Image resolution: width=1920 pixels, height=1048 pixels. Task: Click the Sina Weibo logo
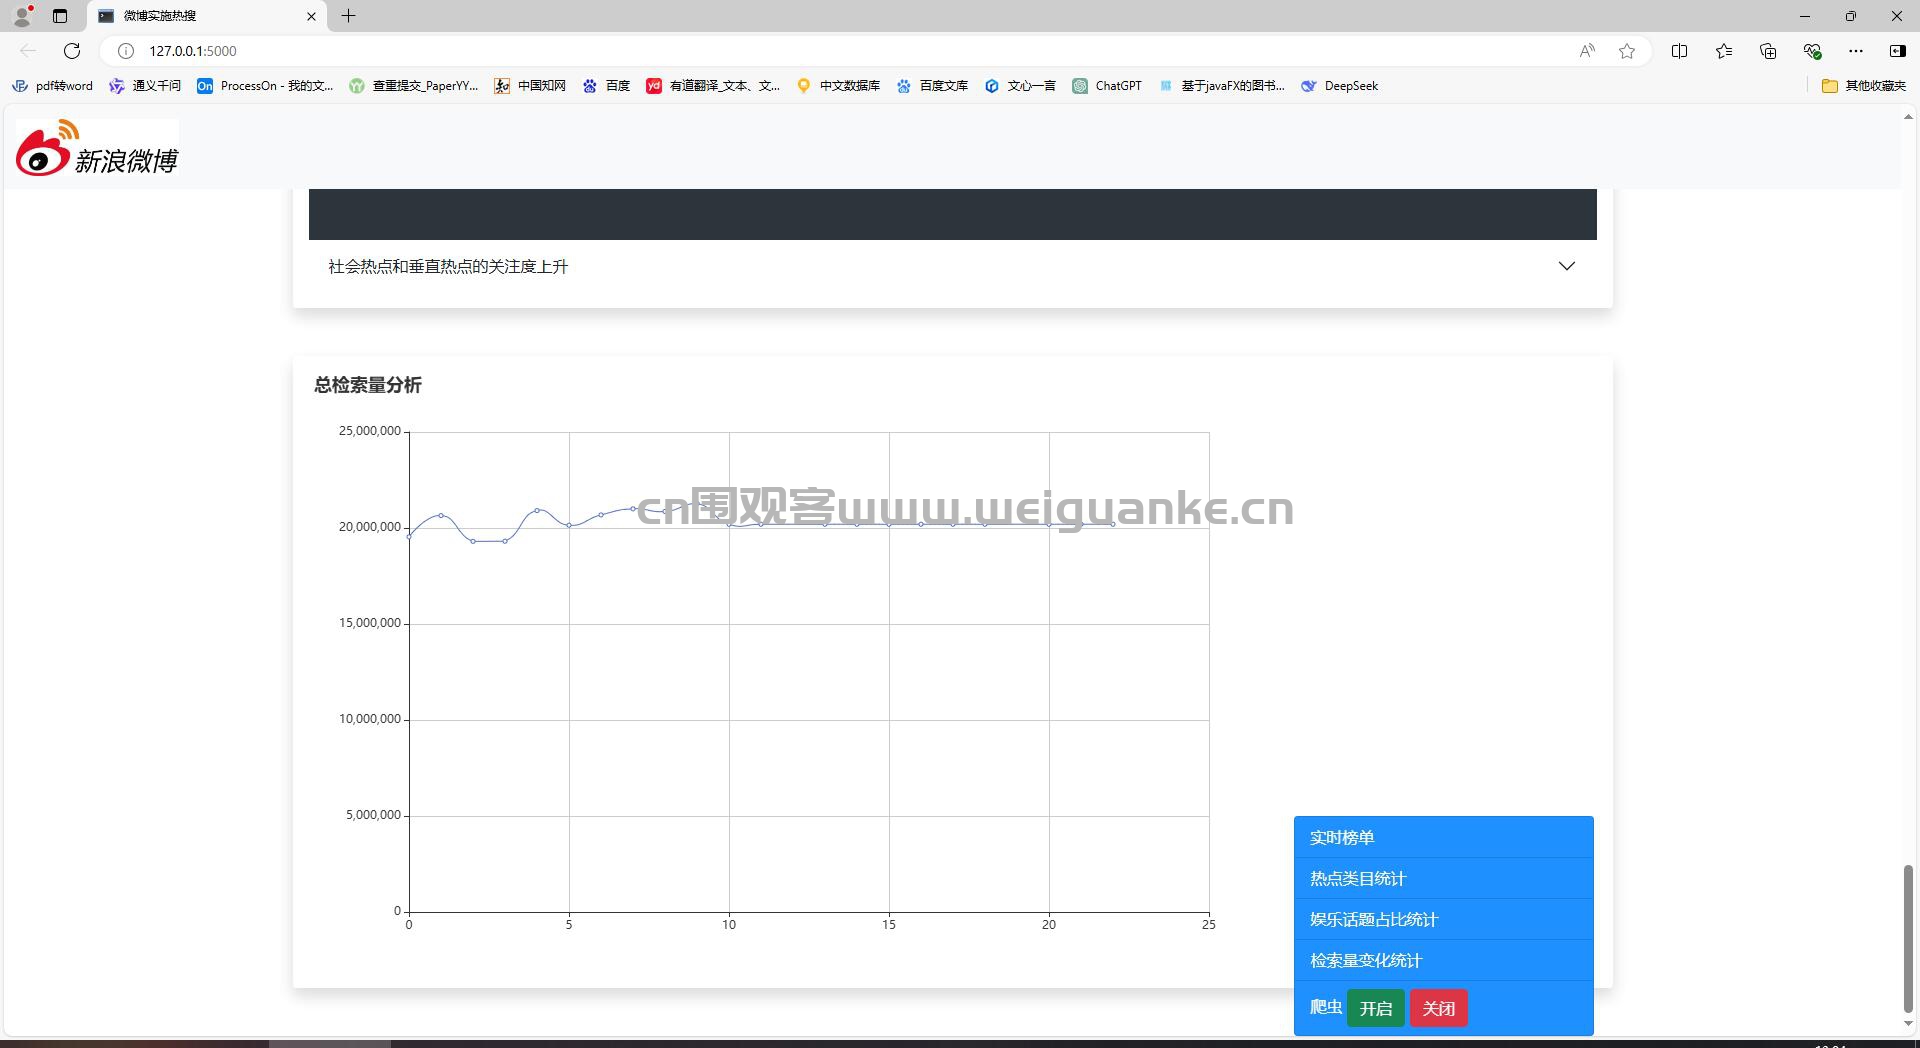coord(97,149)
